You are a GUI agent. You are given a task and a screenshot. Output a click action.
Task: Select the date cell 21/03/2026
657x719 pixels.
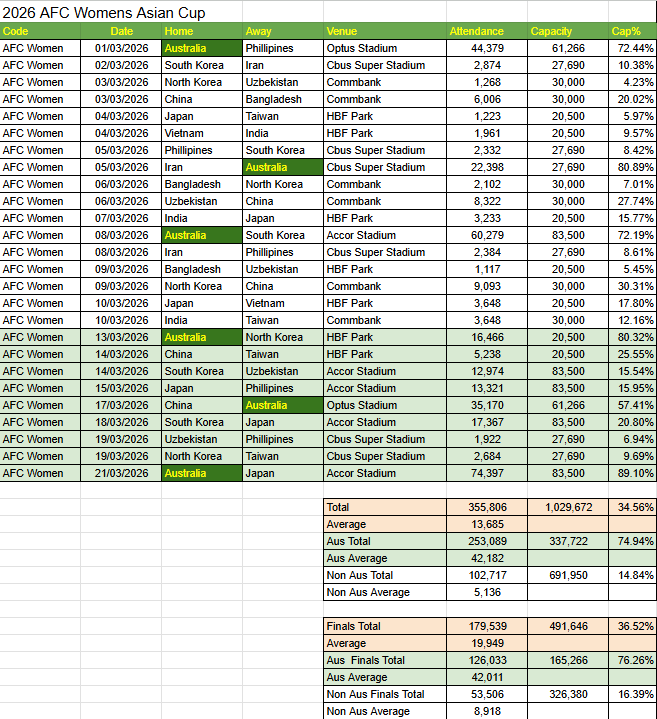[x=121, y=473]
